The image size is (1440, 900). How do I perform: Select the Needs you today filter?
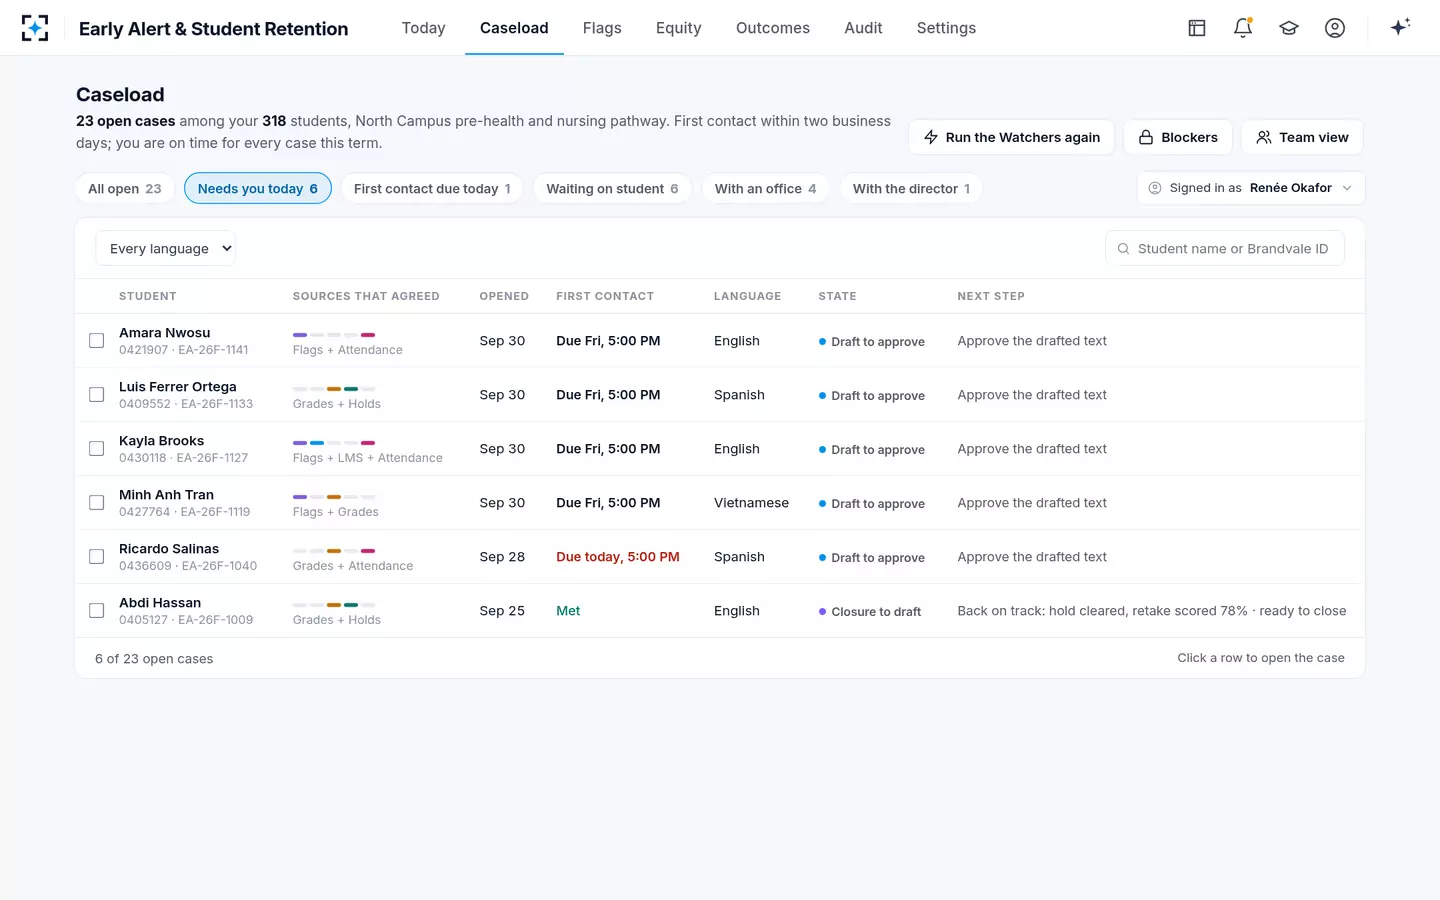coord(258,188)
